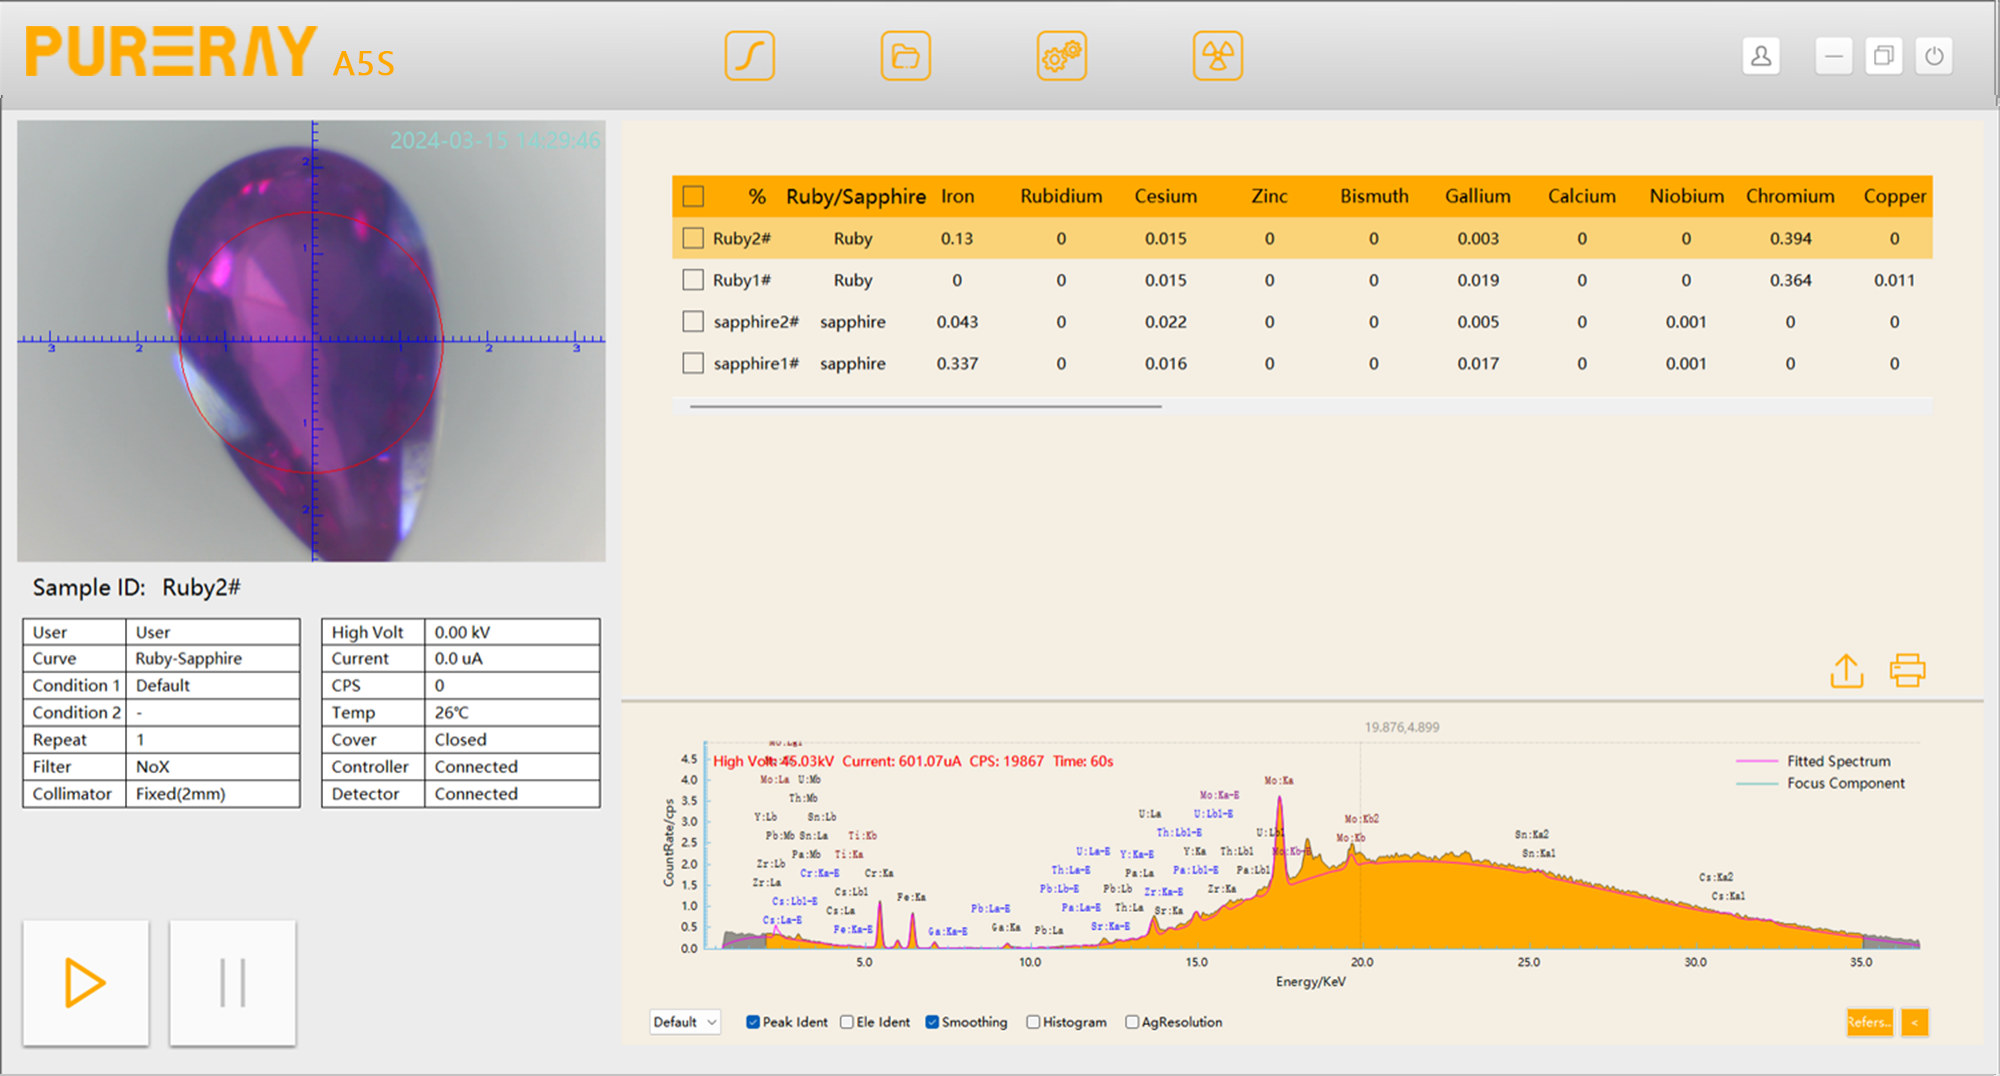
Task: Check the Ruby1# row checkbox
Action: pyautogui.click(x=692, y=280)
